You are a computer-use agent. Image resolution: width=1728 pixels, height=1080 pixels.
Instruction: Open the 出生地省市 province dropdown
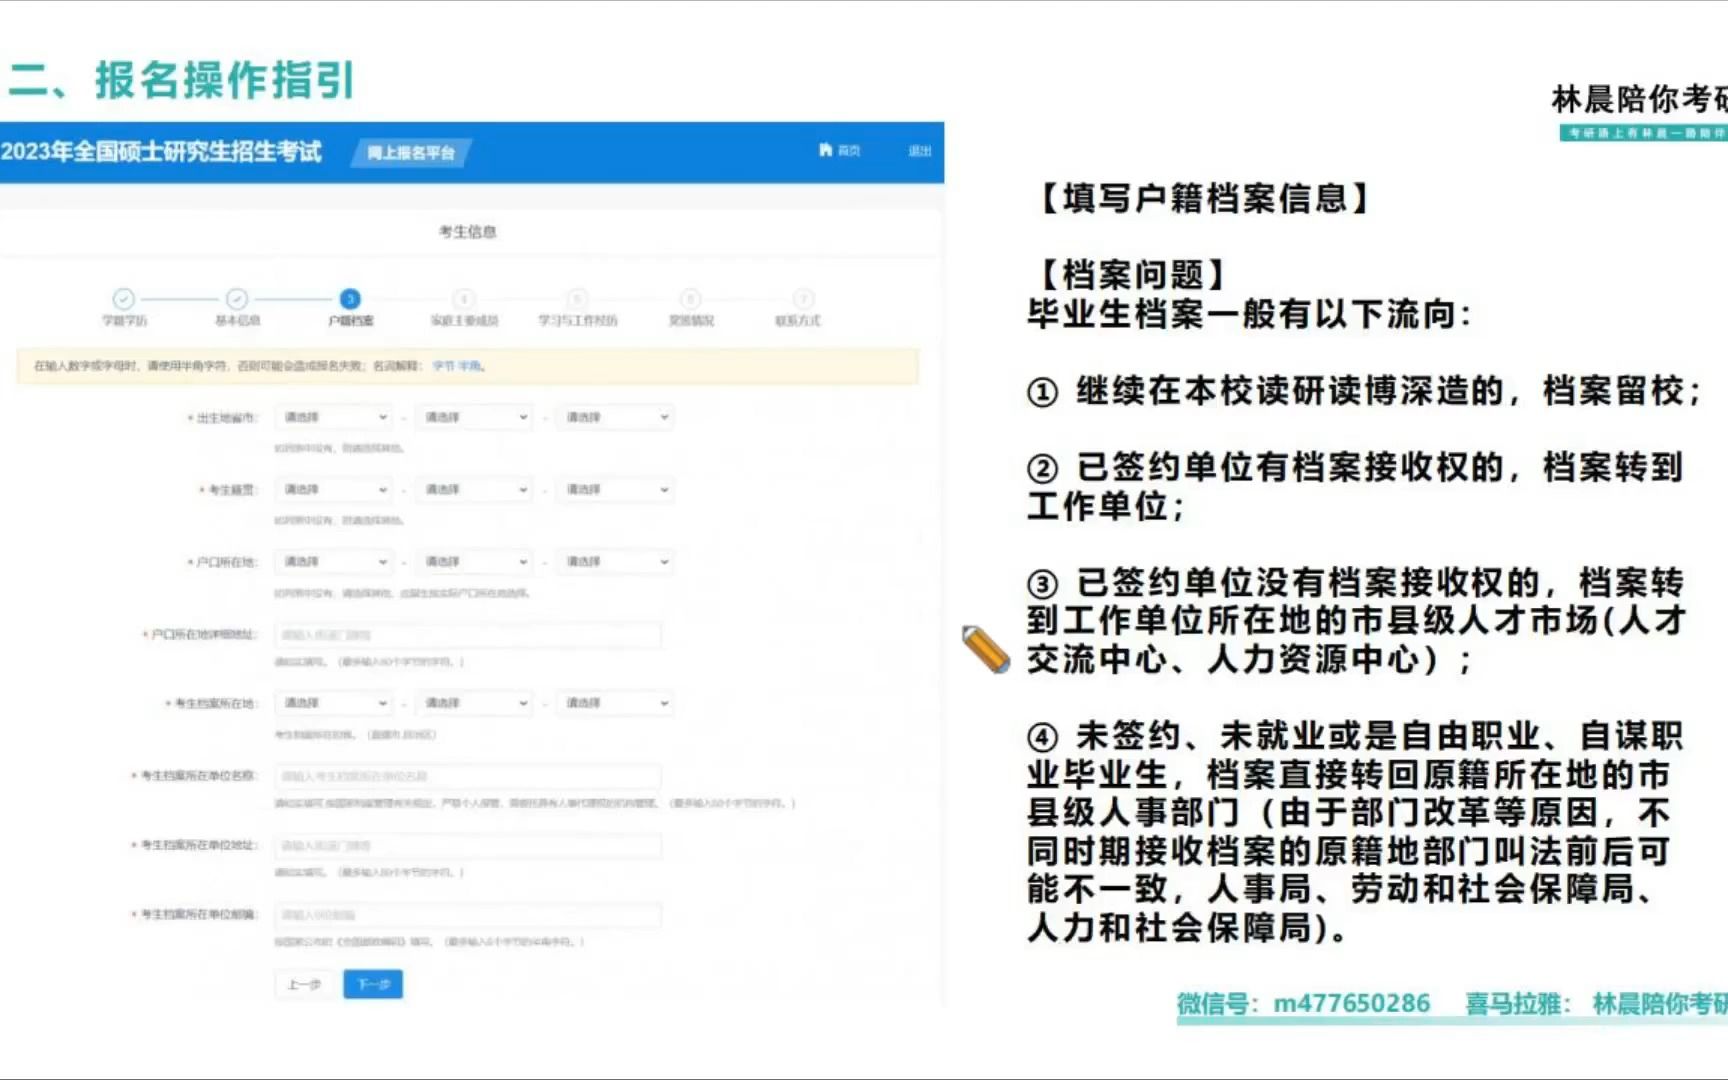click(334, 417)
